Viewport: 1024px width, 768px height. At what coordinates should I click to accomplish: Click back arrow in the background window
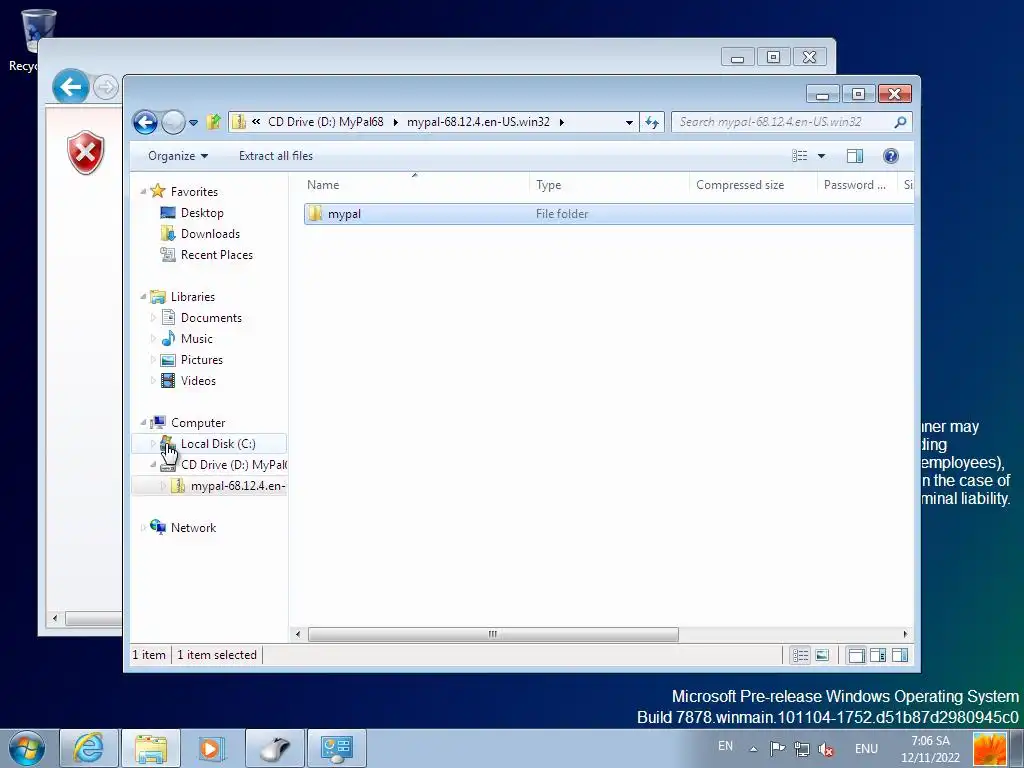click(x=71, y=86)
